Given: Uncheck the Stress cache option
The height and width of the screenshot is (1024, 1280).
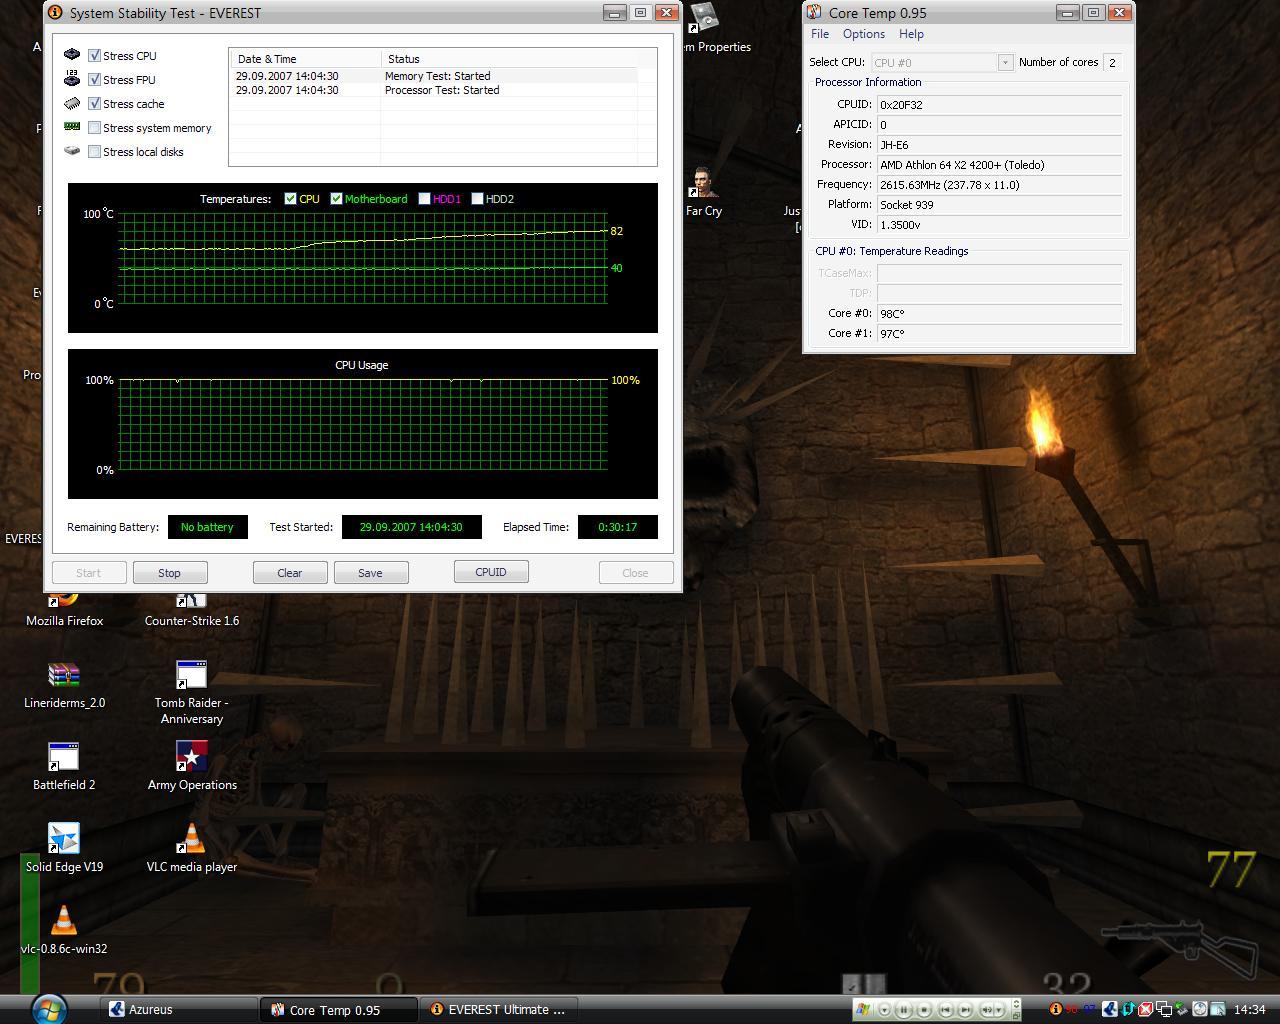Looking at the screenshot, I should tap(94, 104).
